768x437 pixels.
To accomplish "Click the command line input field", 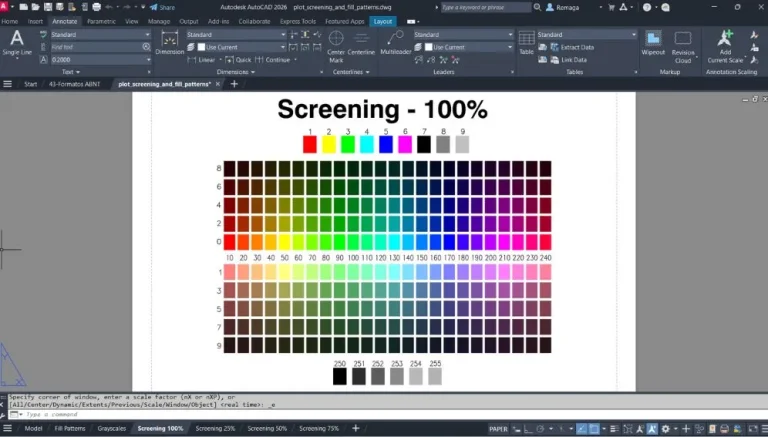I will (x=387, y=414).
